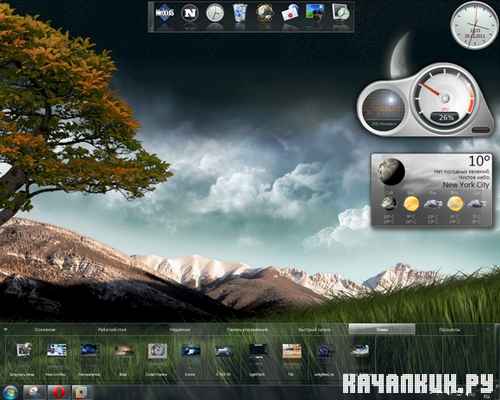Click the New York City label in the weather gadget
The width and height of the screenshot is (500, 400).
[466, 185]
